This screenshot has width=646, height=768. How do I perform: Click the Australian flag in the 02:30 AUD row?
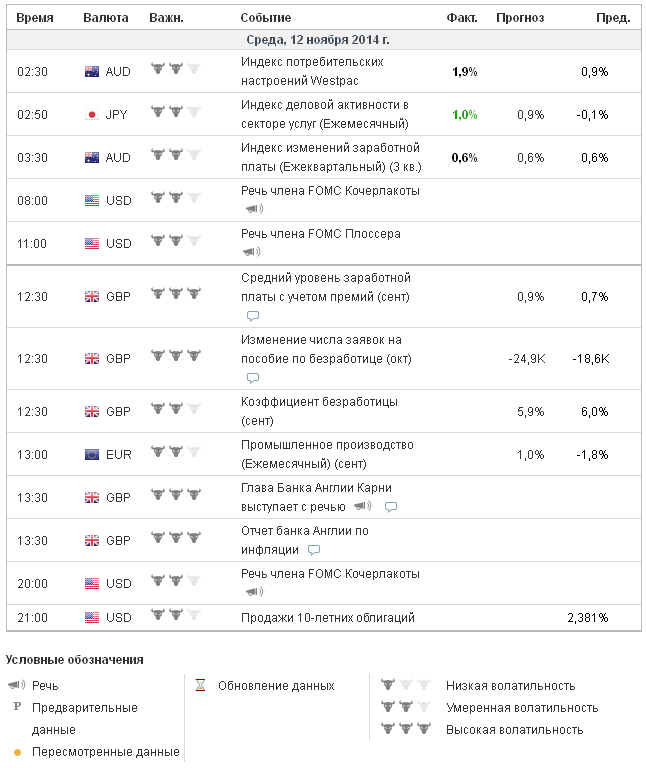[92, 72]
